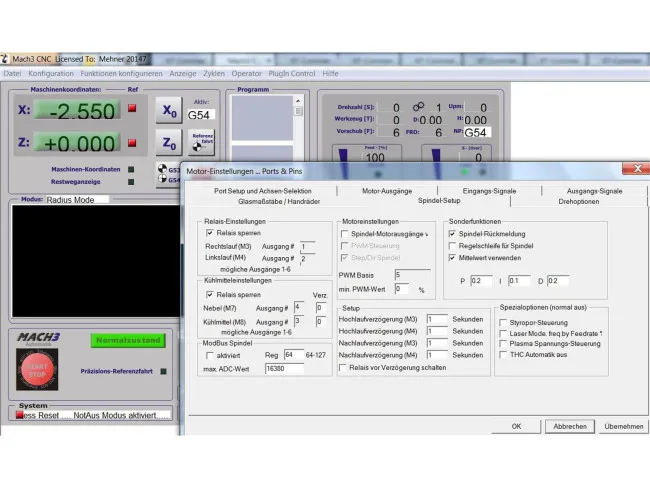The image size is (650, 488).
Task: Click the X coordinate display -2.550
Action: [77, 110]
